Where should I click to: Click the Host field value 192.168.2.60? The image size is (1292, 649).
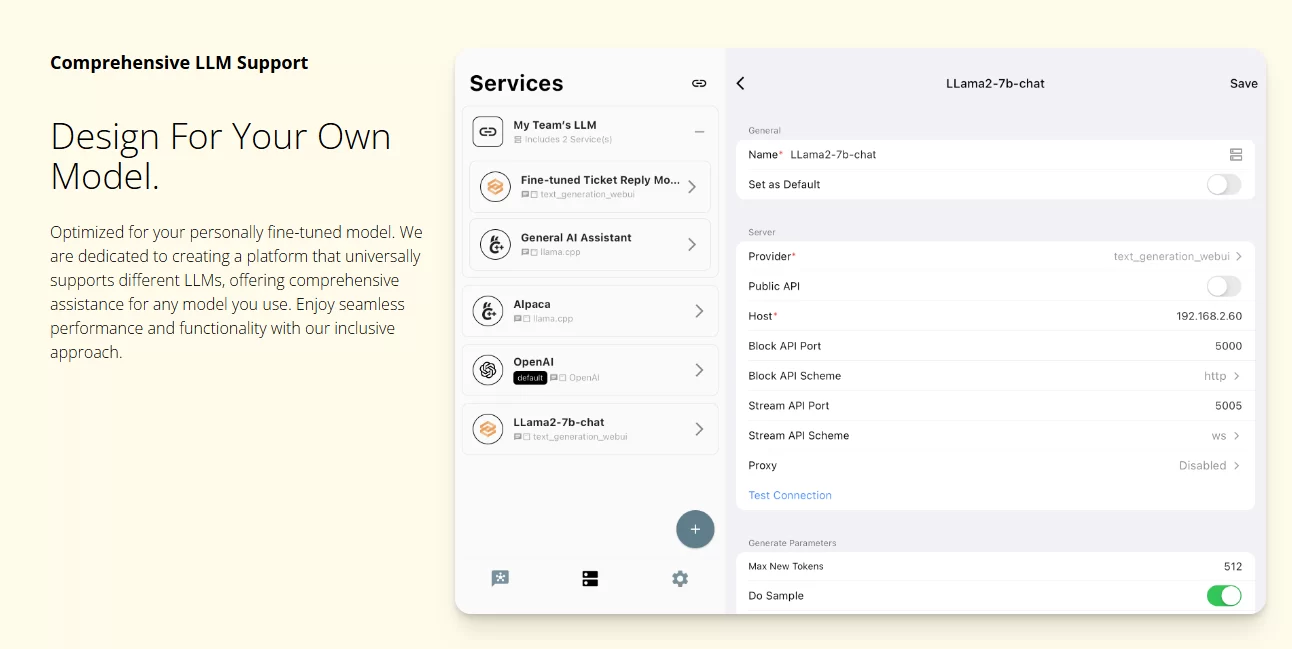click(x=1208, y=316)
